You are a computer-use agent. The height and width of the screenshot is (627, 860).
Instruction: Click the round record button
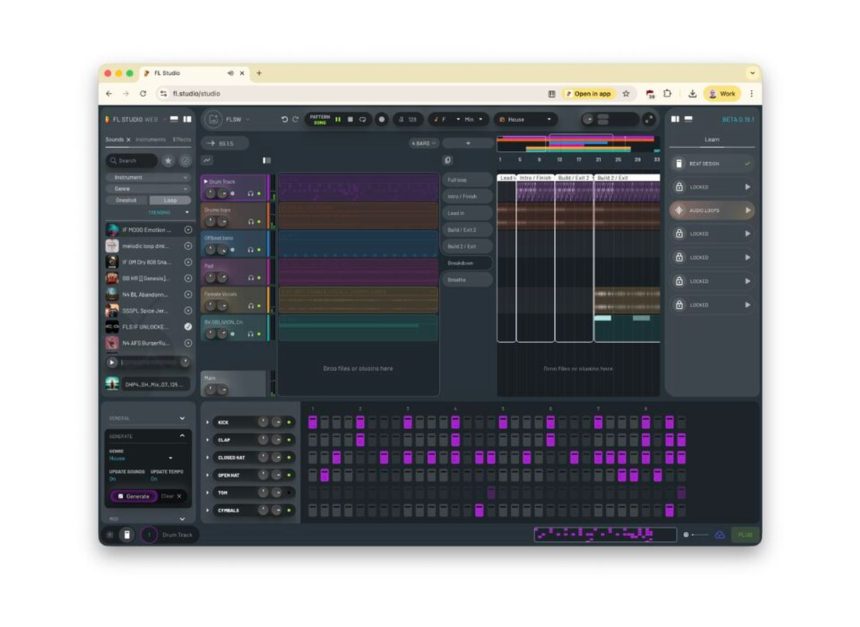(x=382, y=119)
